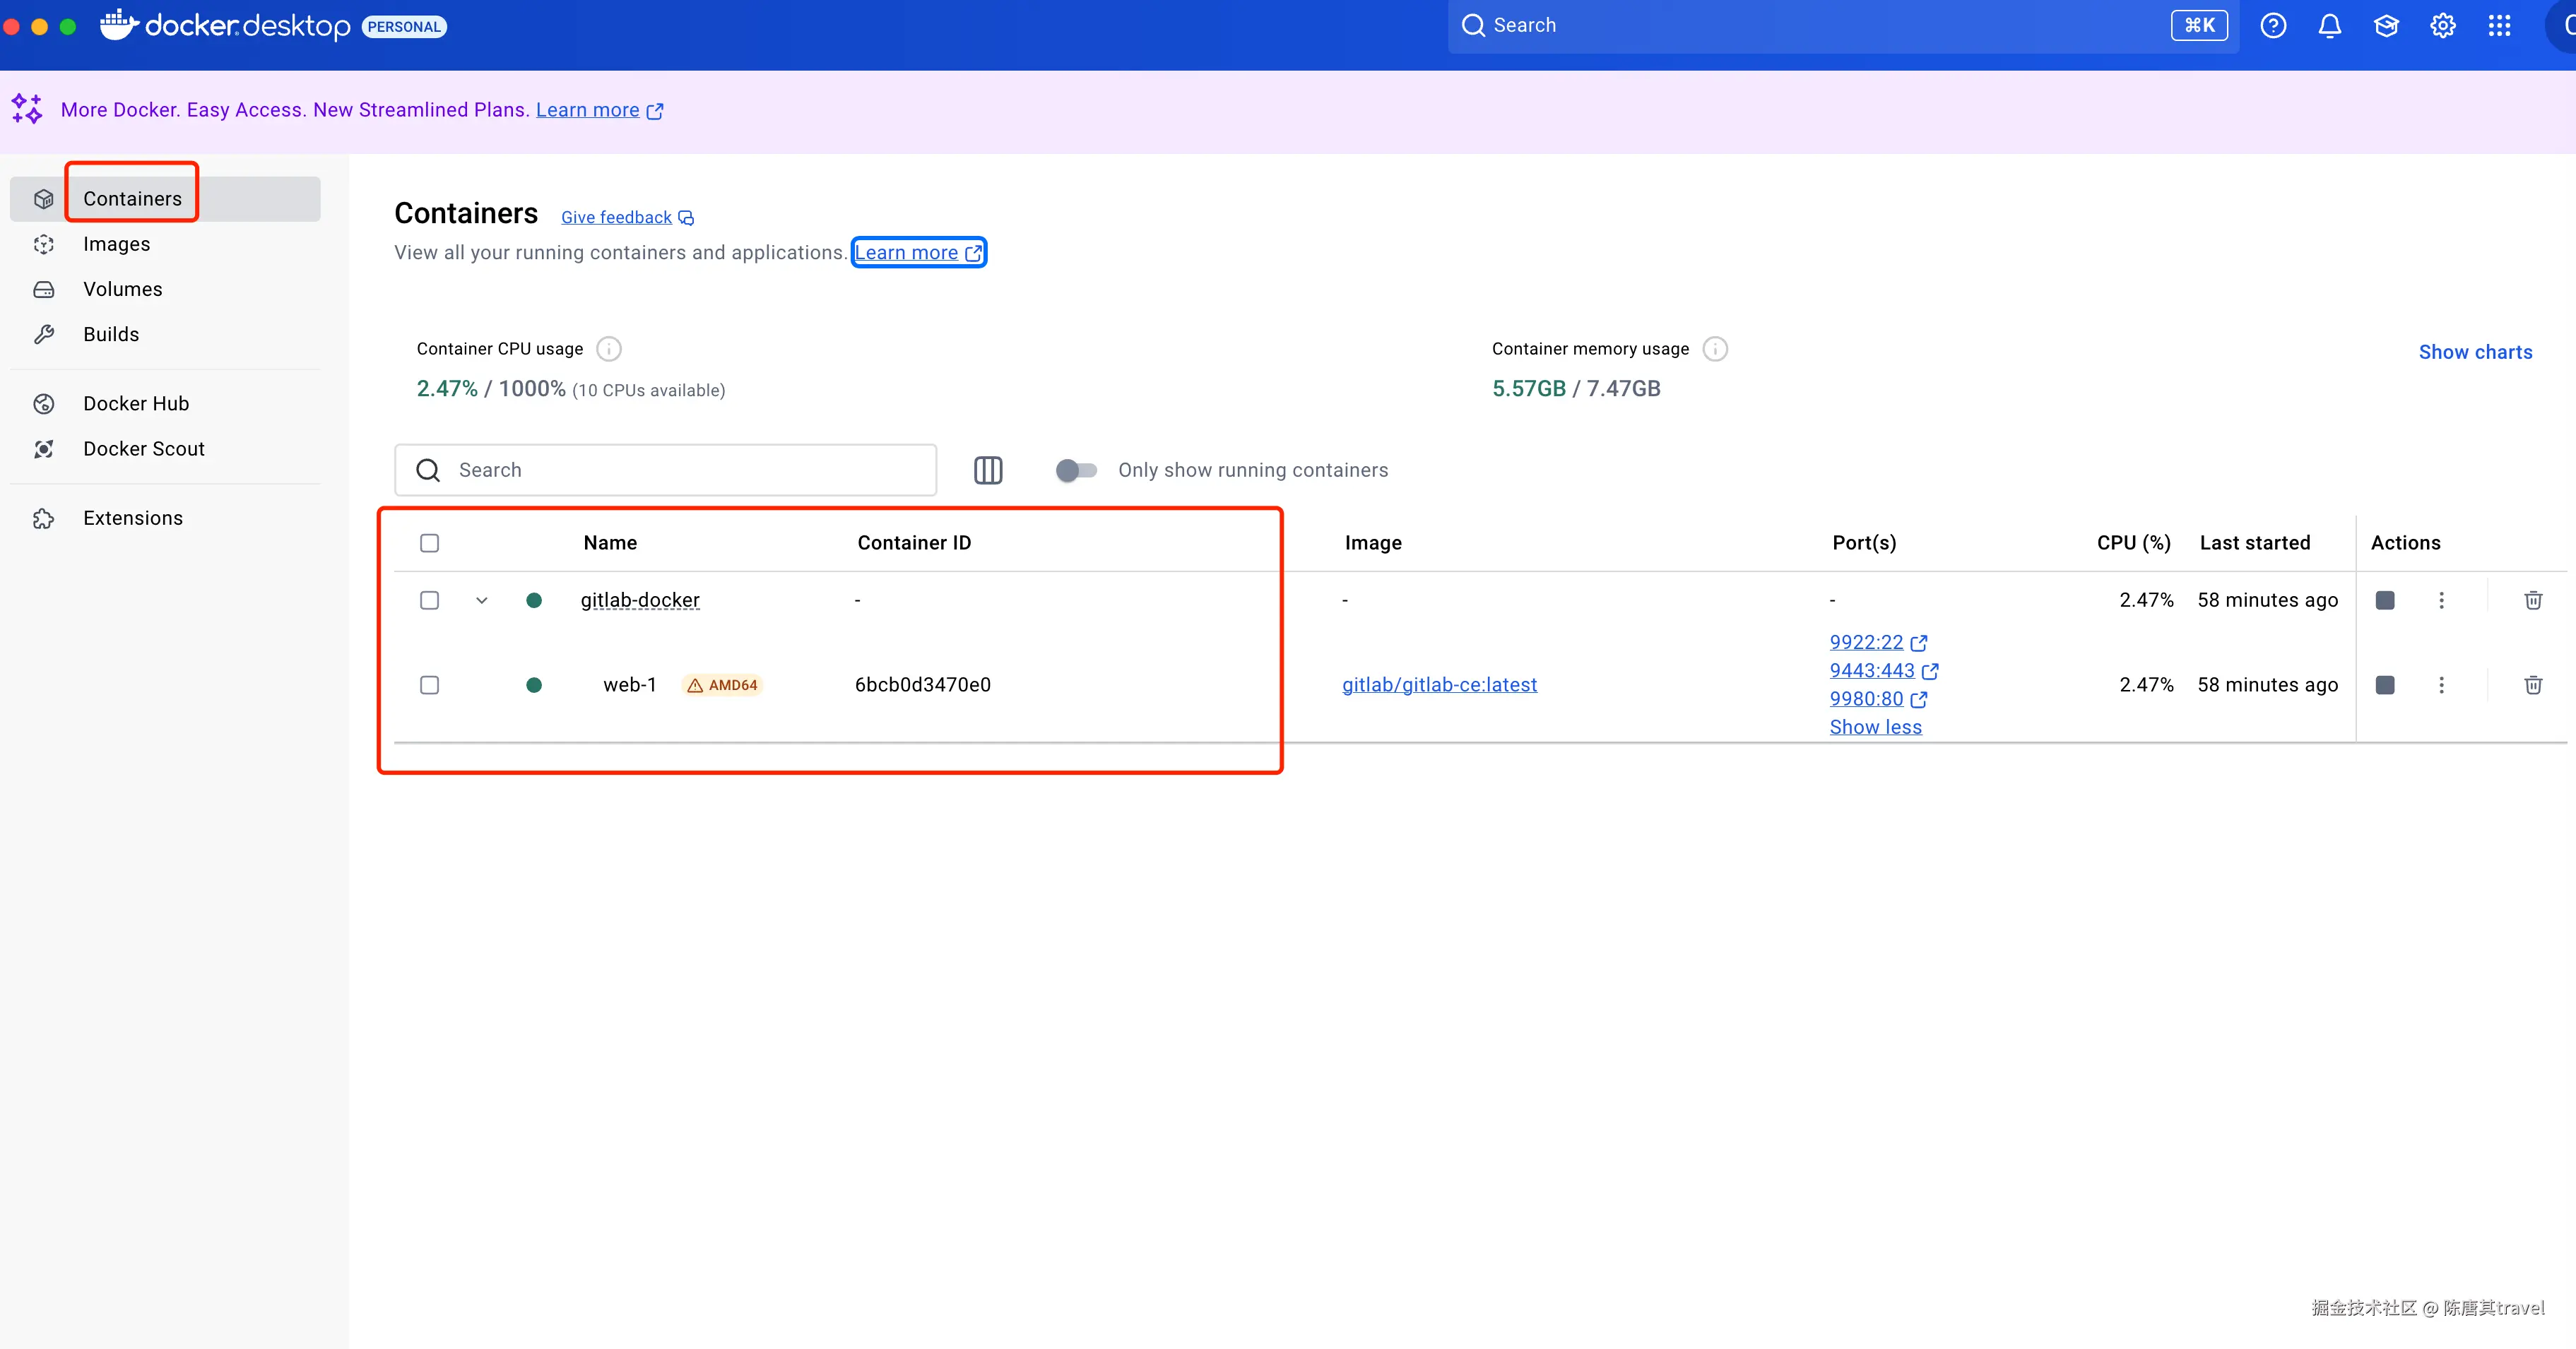The width and height of the screenshot is (2576, 1349).
Task: Sort by the Last started column header
Action: point(2255,543)
